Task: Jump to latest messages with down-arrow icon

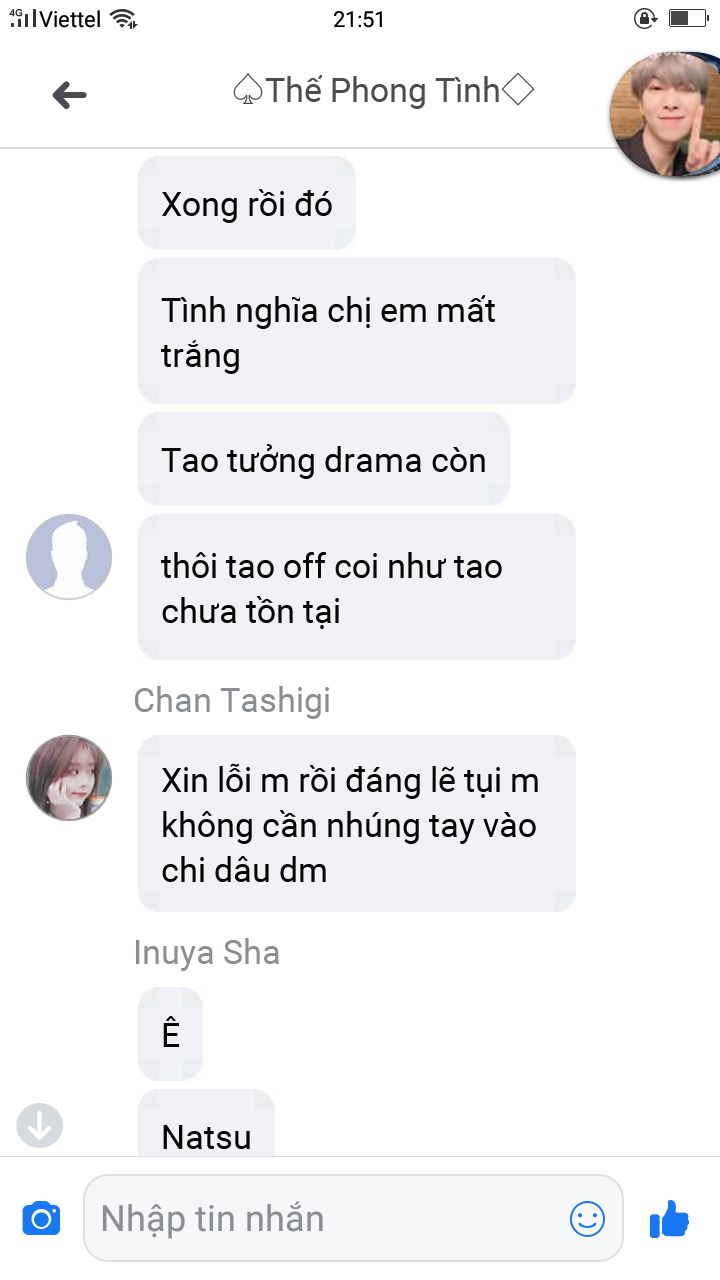Action: (40, 1126)
